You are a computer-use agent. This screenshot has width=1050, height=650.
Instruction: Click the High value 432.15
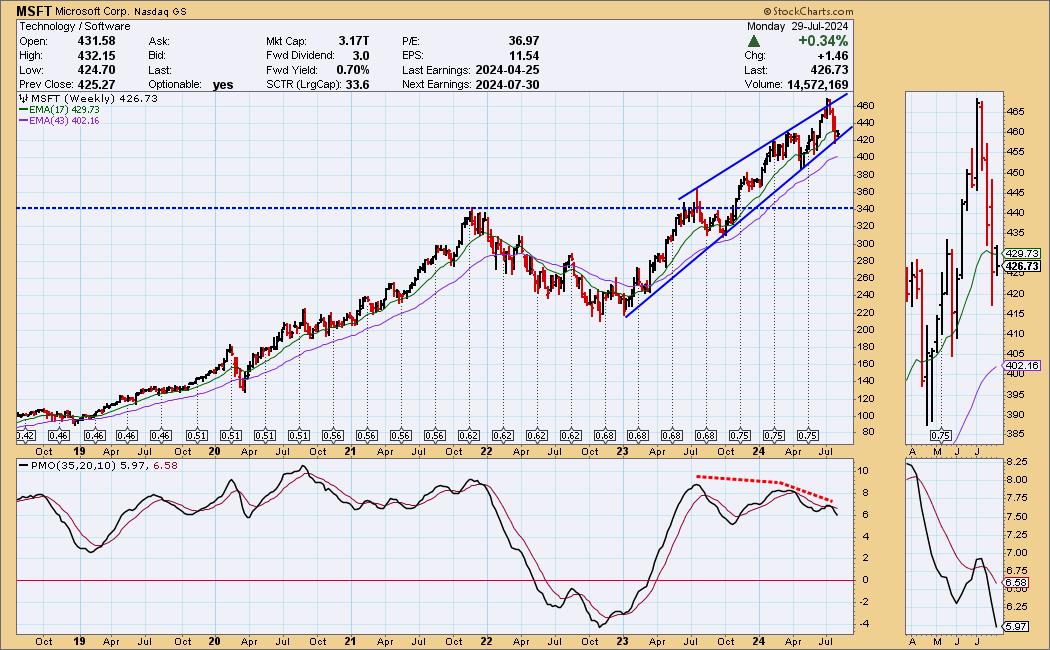click(96, 56)
